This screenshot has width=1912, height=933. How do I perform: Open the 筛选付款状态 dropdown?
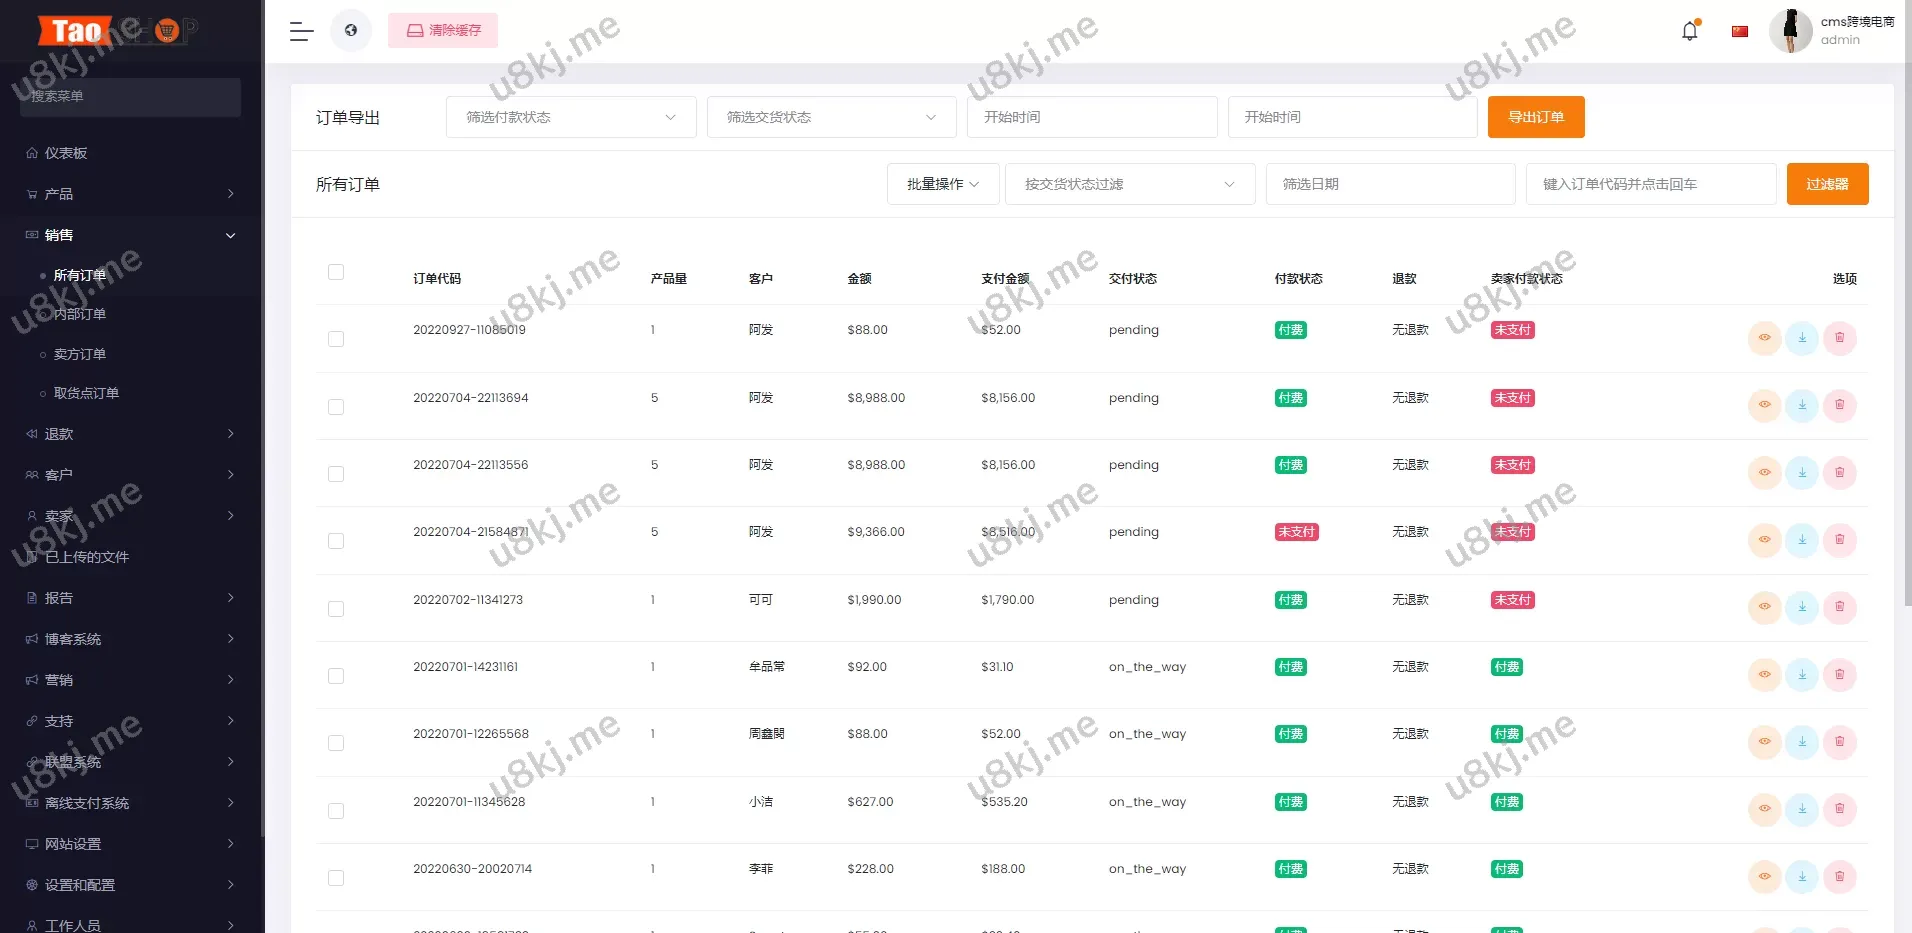pos(570,117)
